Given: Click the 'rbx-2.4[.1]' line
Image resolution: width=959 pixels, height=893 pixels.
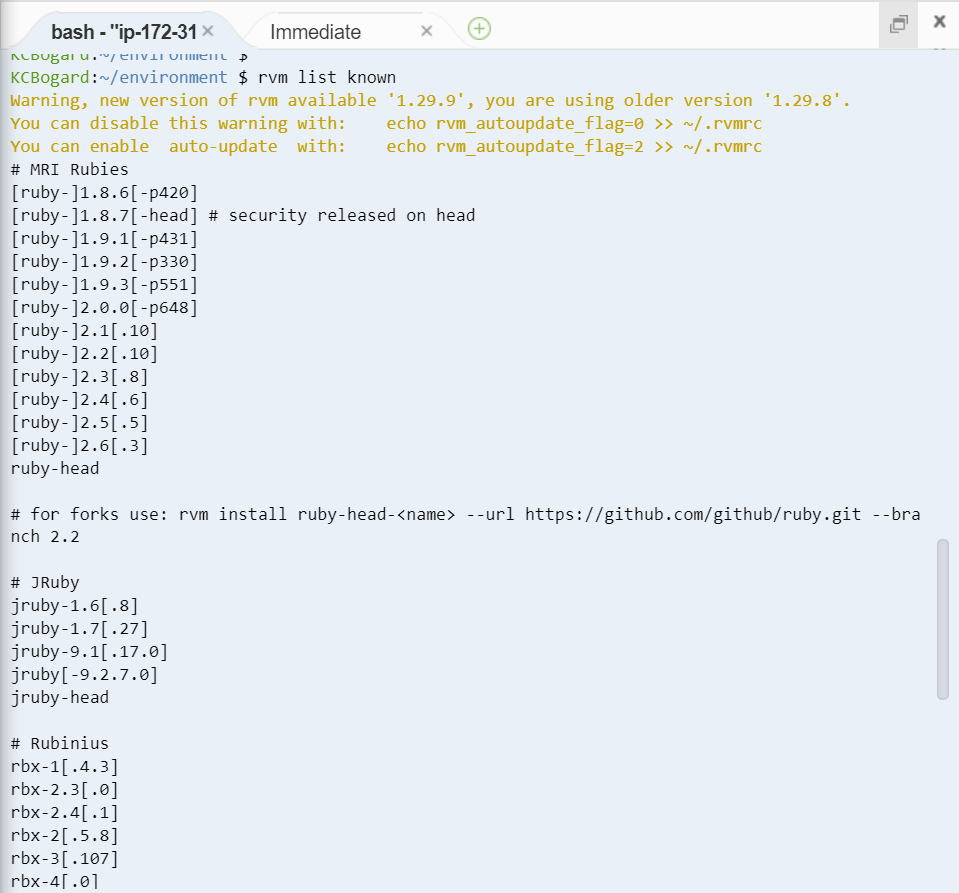Looking at the screenshot, I should [x=64, y=813].
